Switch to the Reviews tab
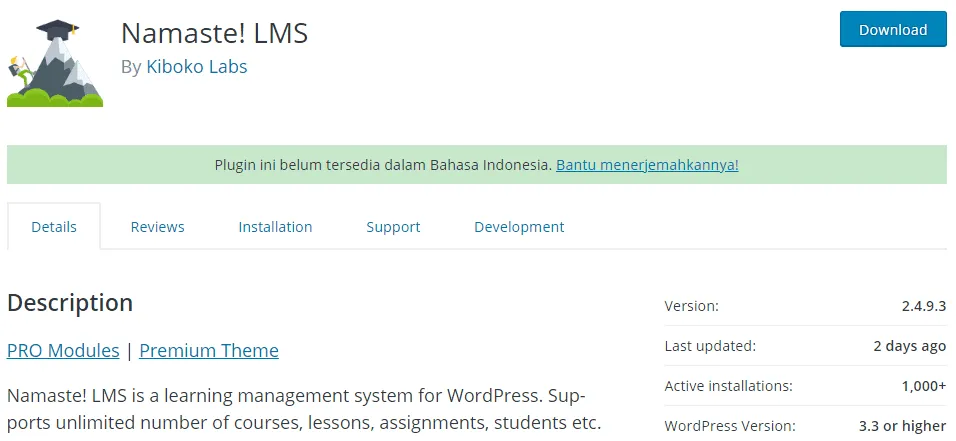The image size is (956, 441). tap(157, 227)
